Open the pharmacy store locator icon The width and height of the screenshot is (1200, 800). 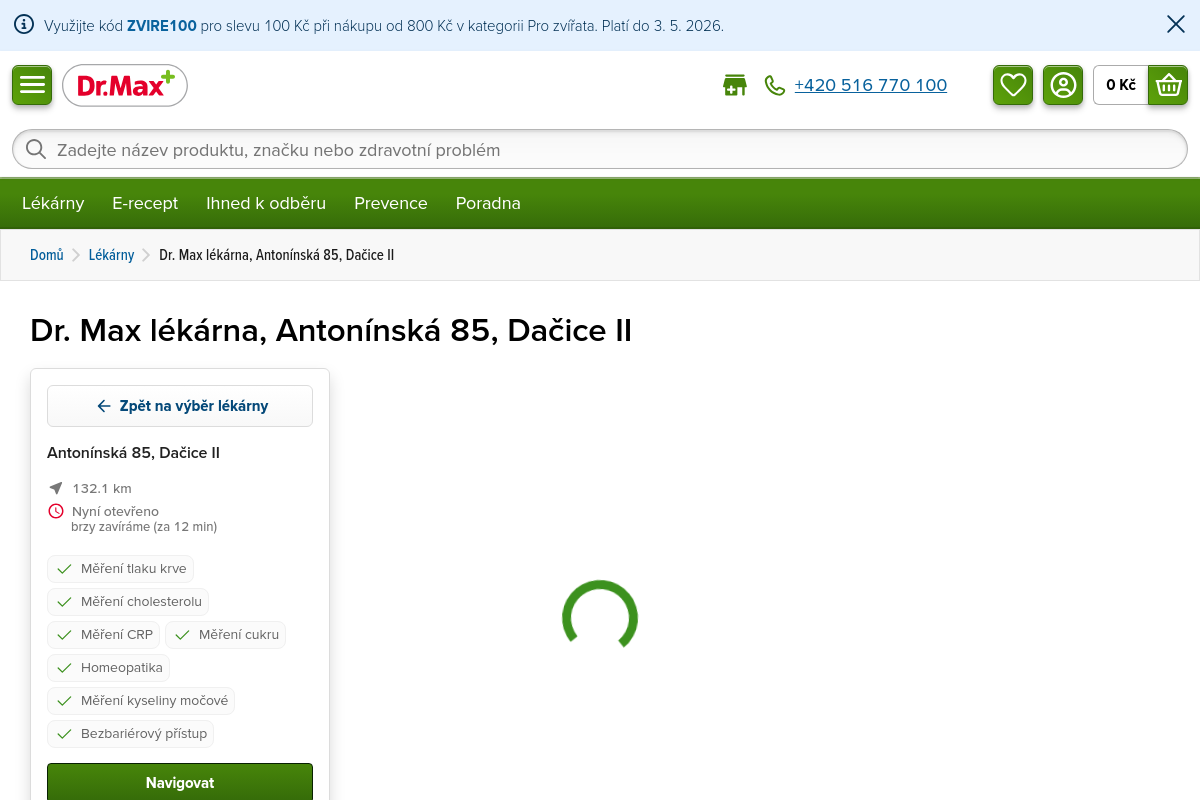coord(735,85)
